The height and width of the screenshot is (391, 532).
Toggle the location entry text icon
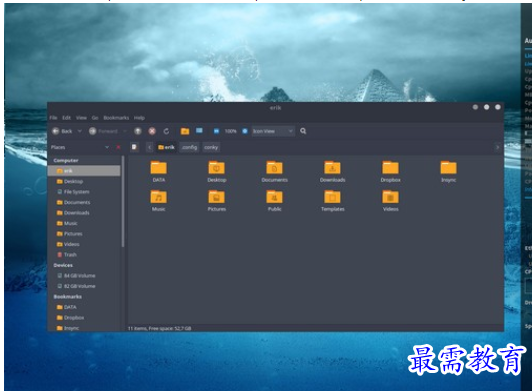[x=134, y=147]
